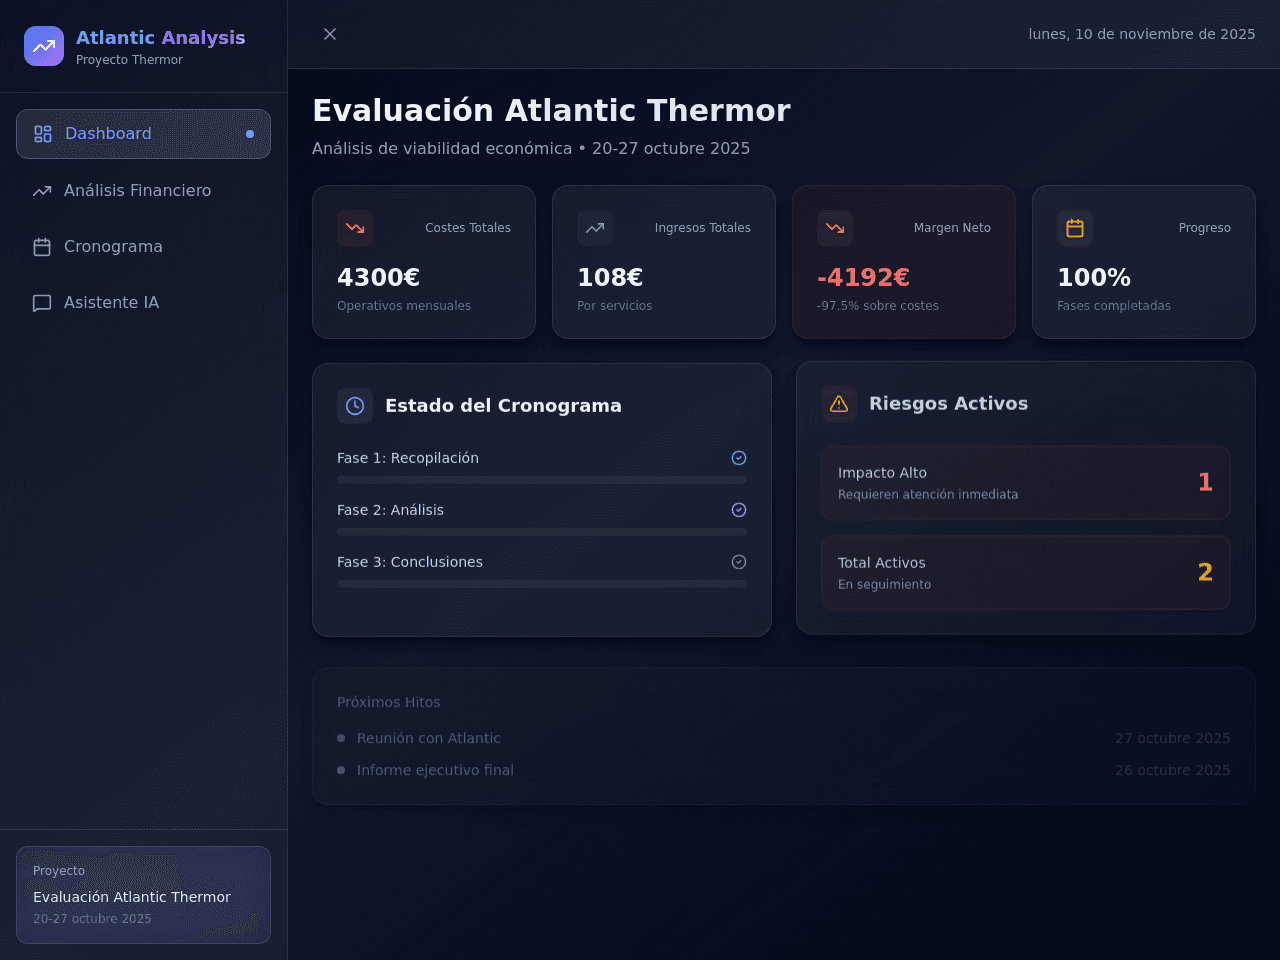The image size is (1280, 960).
Task: Click the text -97.5% sobre costes
Action: tap(878, 306)
